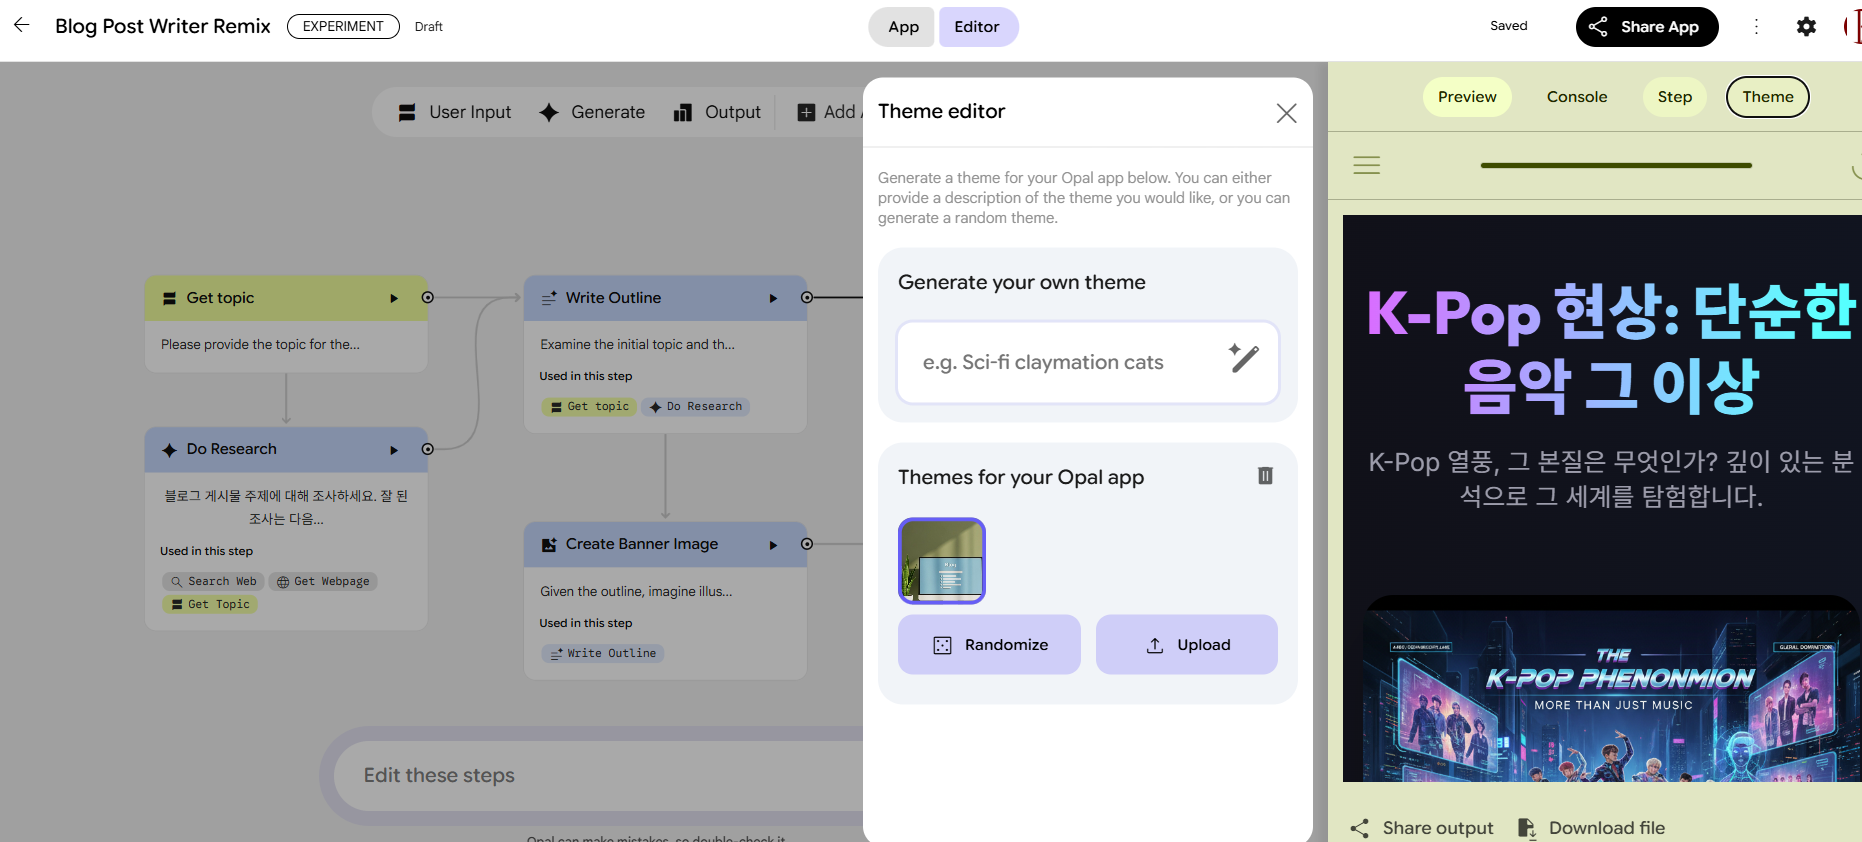This screenshot has height=842, width=1862.
Task: Click the EXPERIMENT badge
Action: (x=343, y=26)
